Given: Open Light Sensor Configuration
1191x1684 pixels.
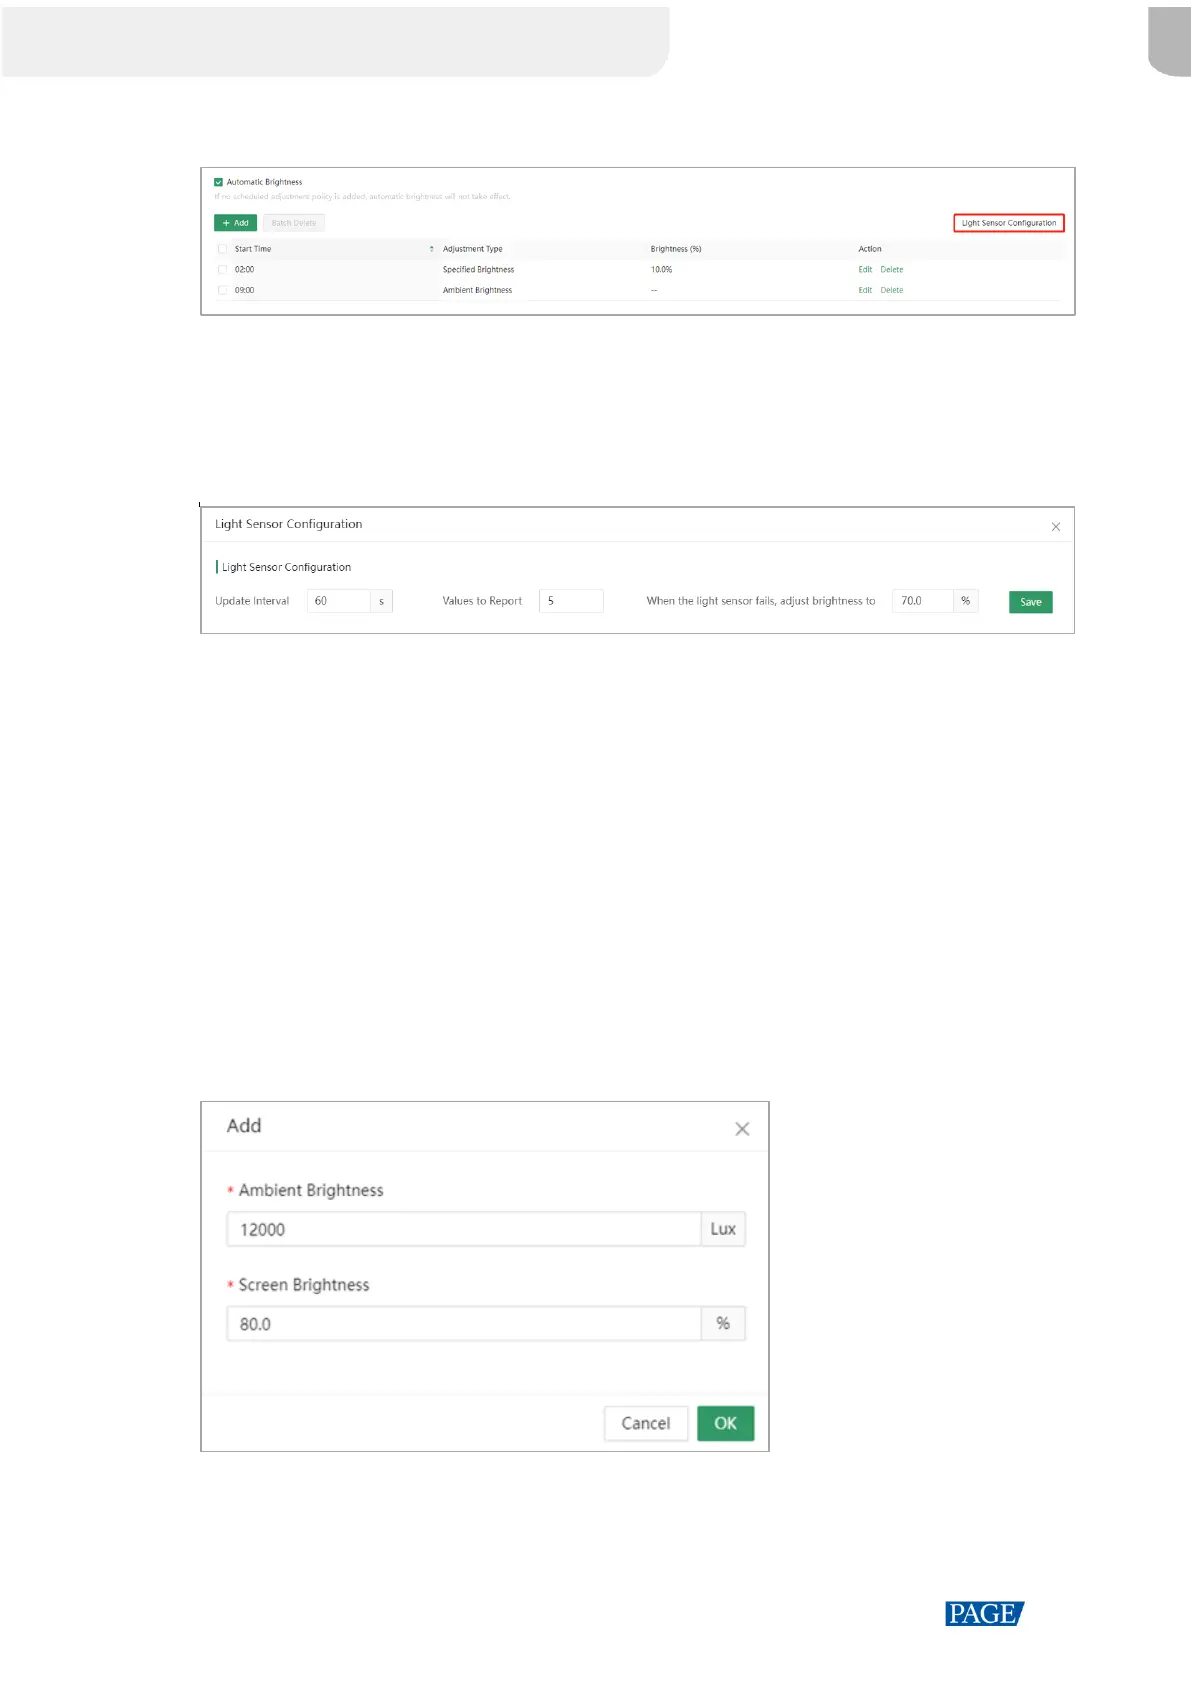Looking at the screenshot, I should (1008, 223).
